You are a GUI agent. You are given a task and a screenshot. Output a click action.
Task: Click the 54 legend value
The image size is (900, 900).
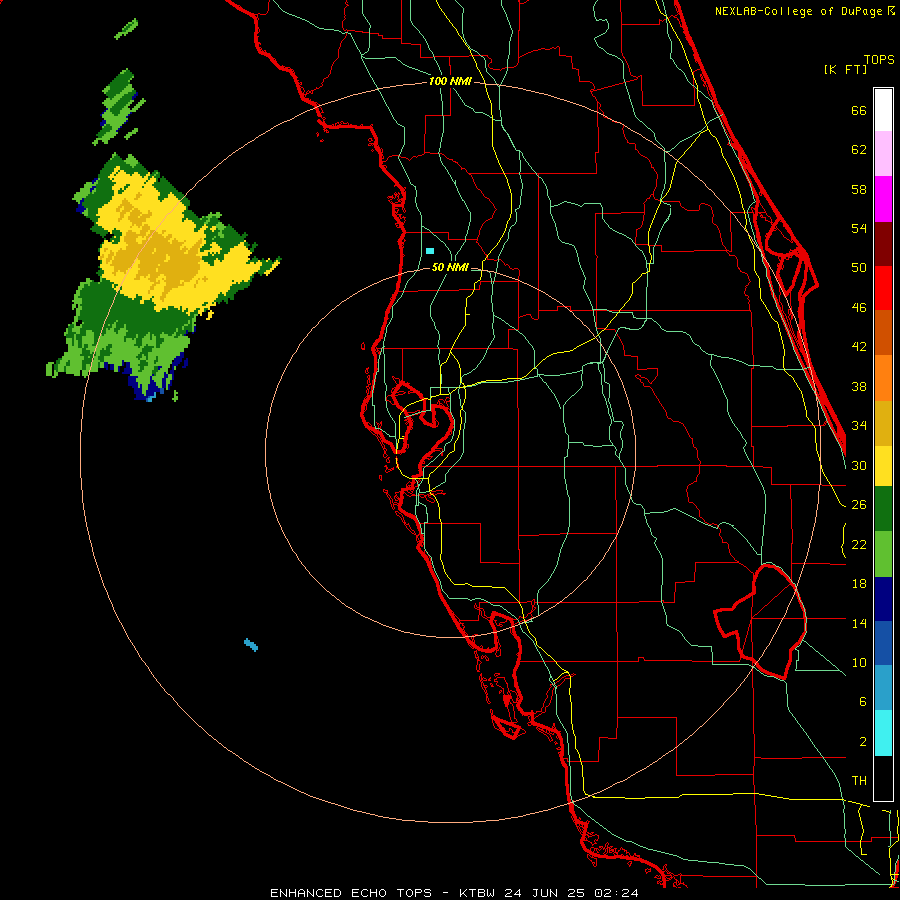(x=859, y=228)
